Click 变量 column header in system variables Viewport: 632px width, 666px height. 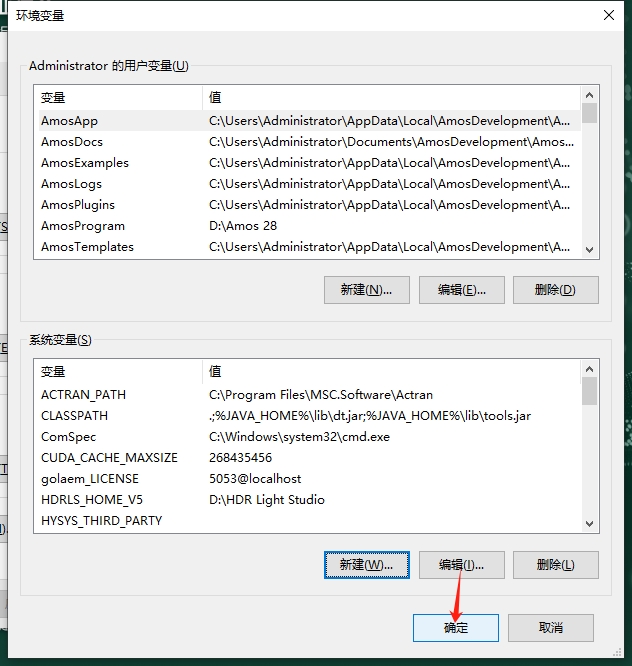tap(120, 372)
